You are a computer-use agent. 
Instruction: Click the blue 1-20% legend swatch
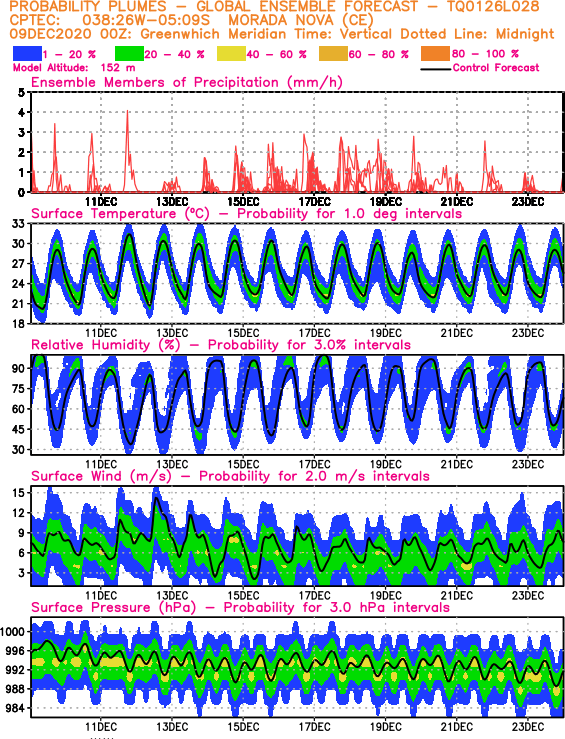(x=27, y=53)
